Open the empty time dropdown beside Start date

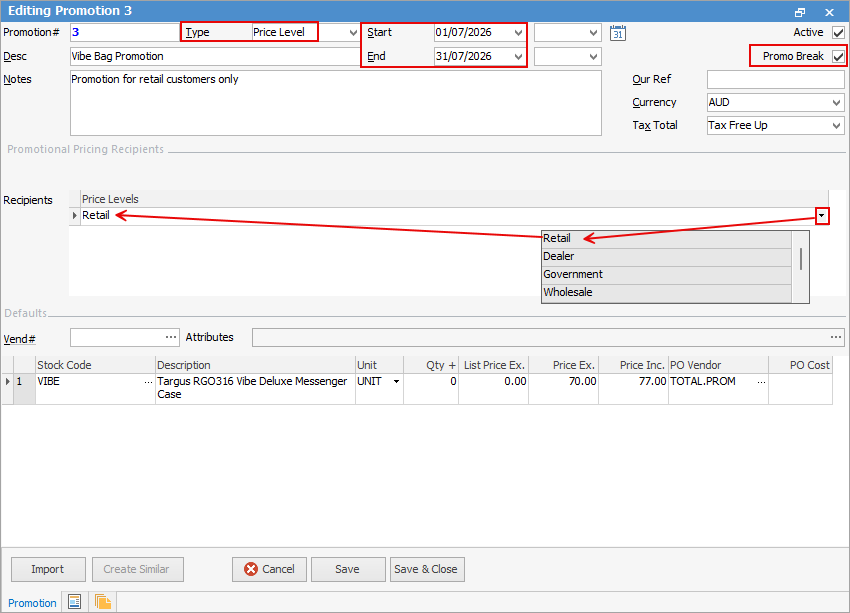coord(593,33)
